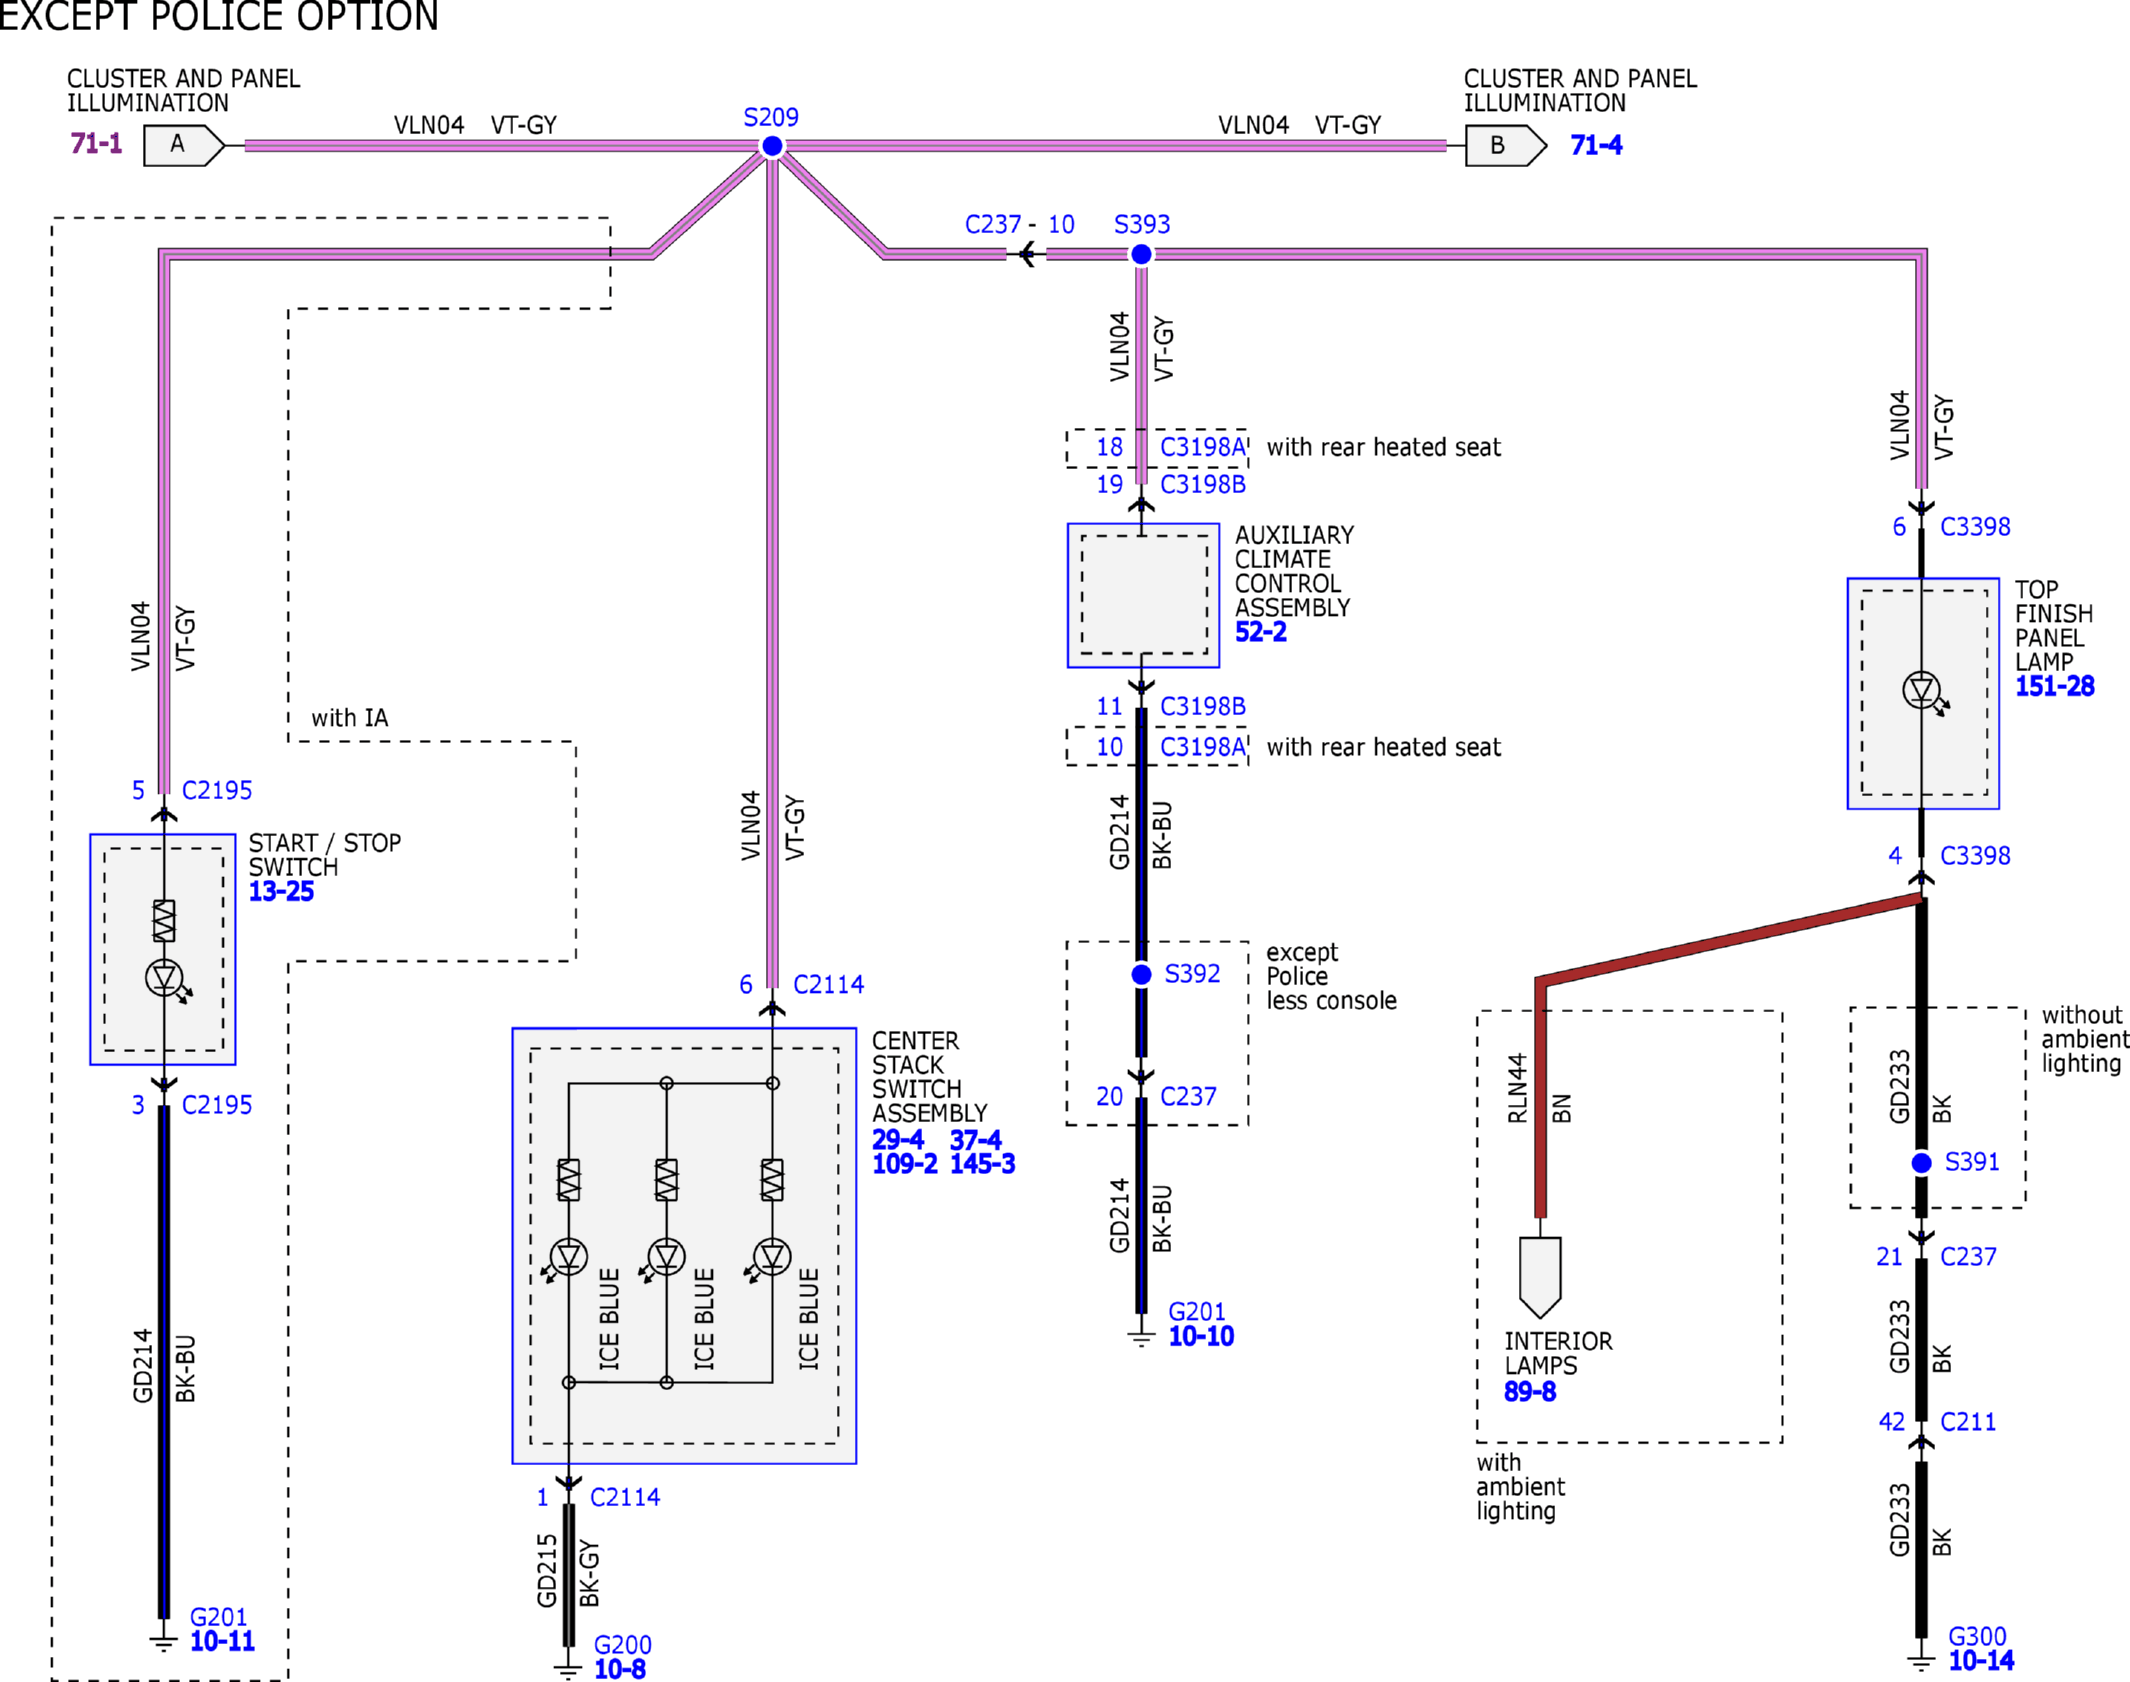This screenshot has width=2130, height=1682.
Task: Click off-page connector arrow B
Action: click(1506, 146)
